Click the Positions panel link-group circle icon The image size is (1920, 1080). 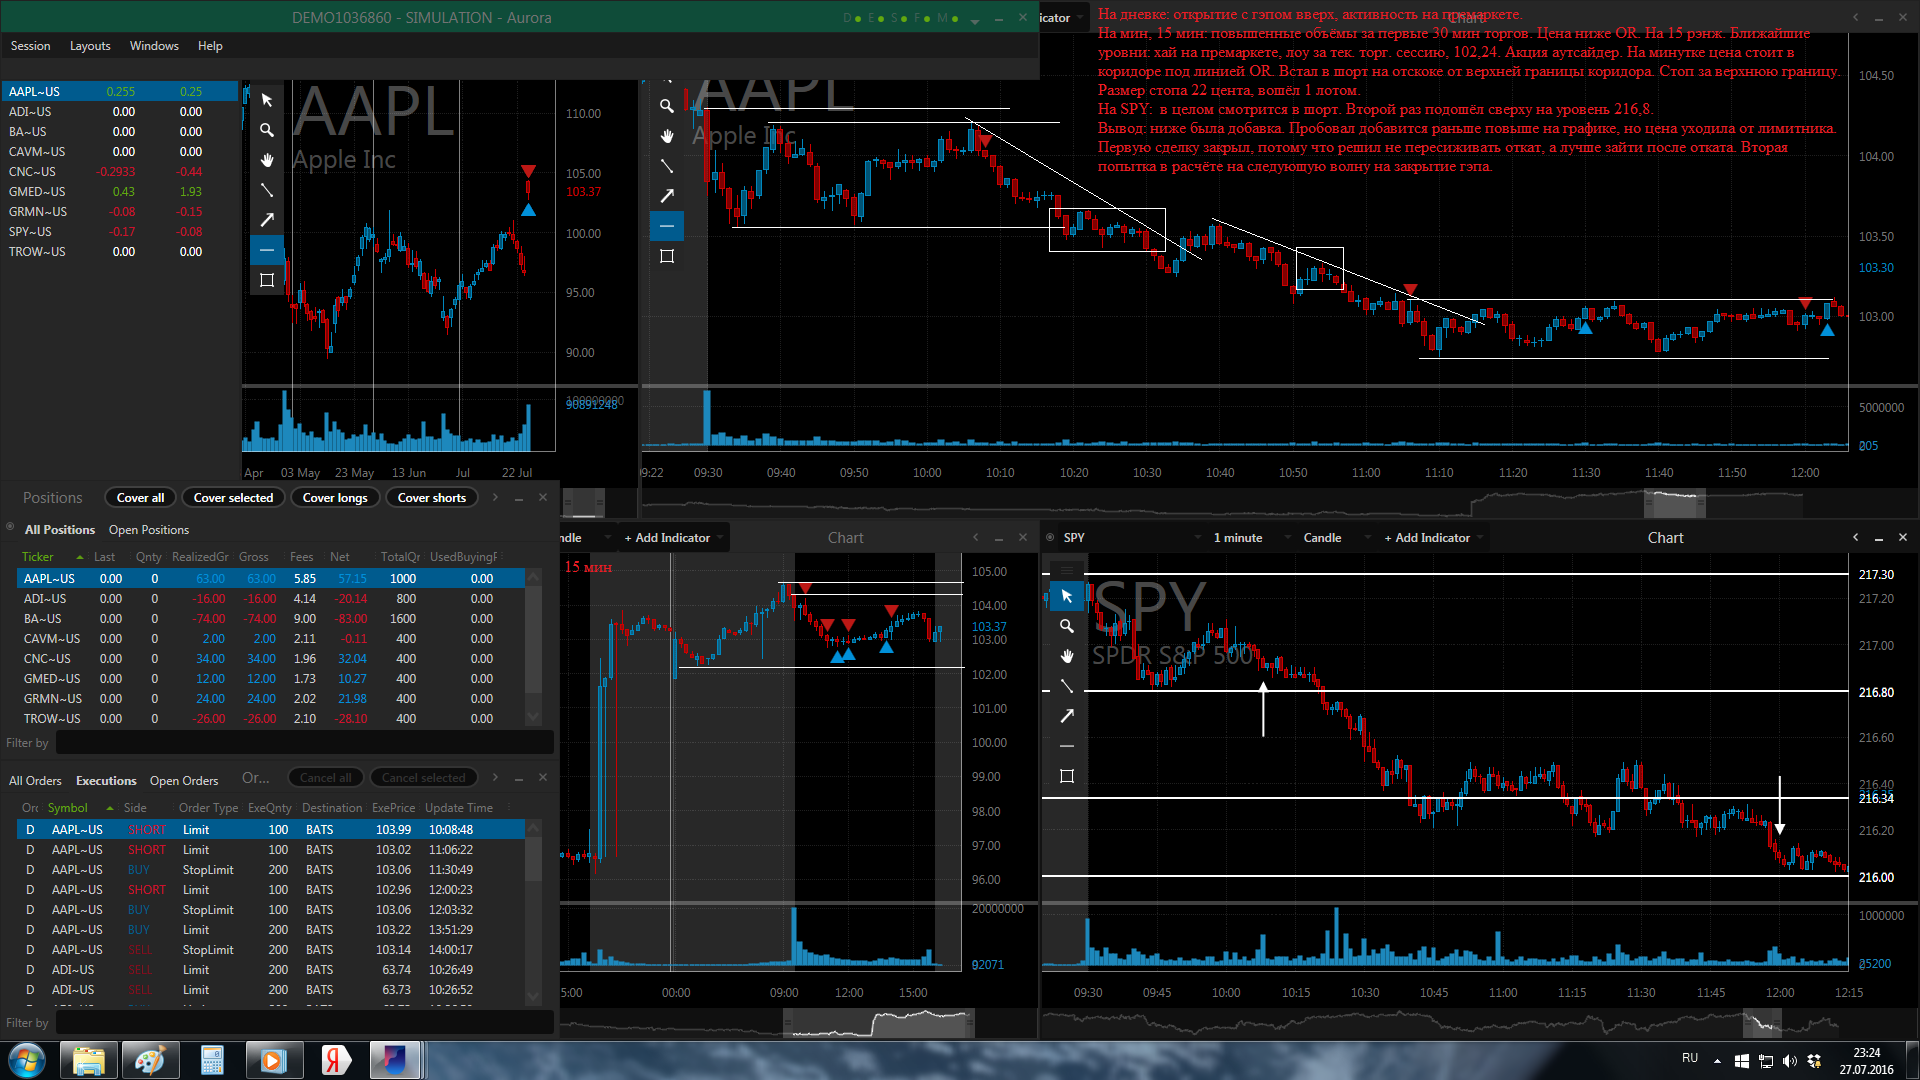(x=10, y=527)
